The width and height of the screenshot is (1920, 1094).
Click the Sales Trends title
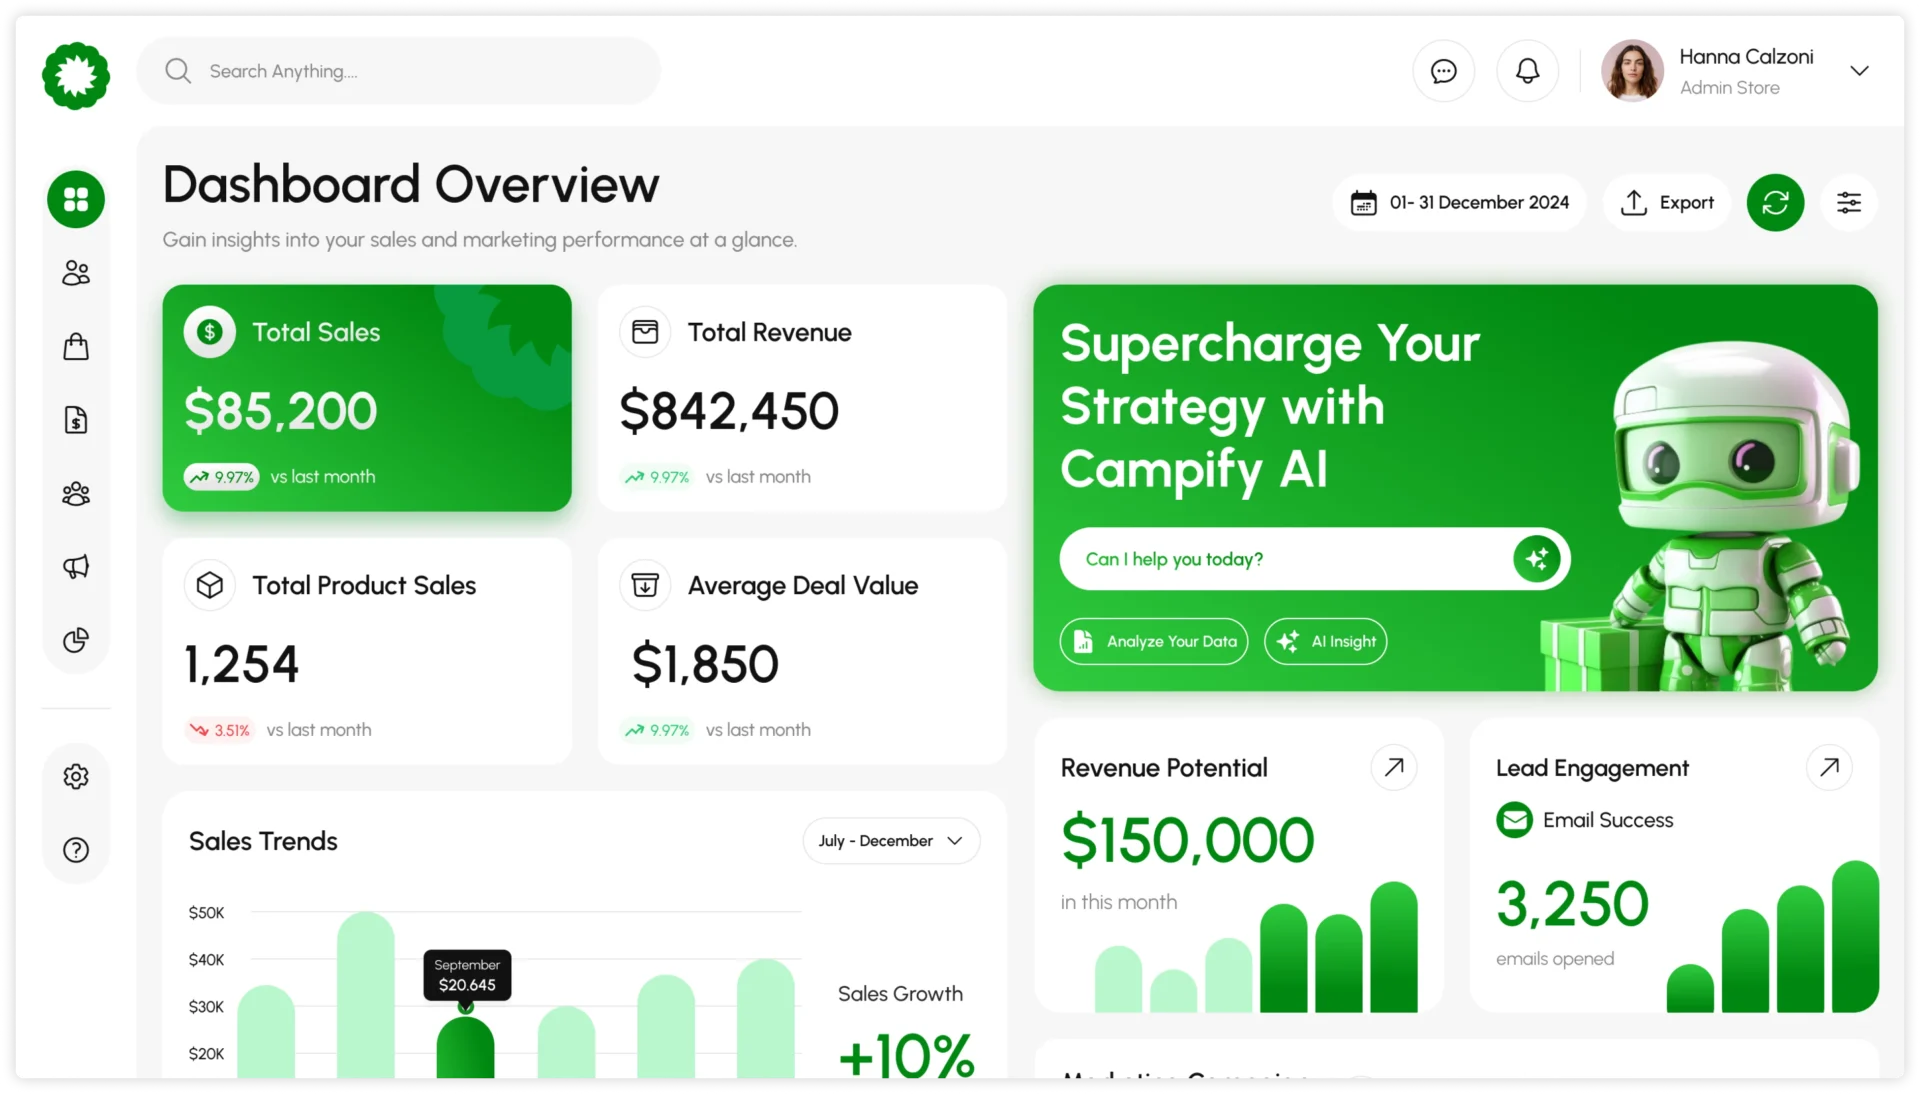263,841
